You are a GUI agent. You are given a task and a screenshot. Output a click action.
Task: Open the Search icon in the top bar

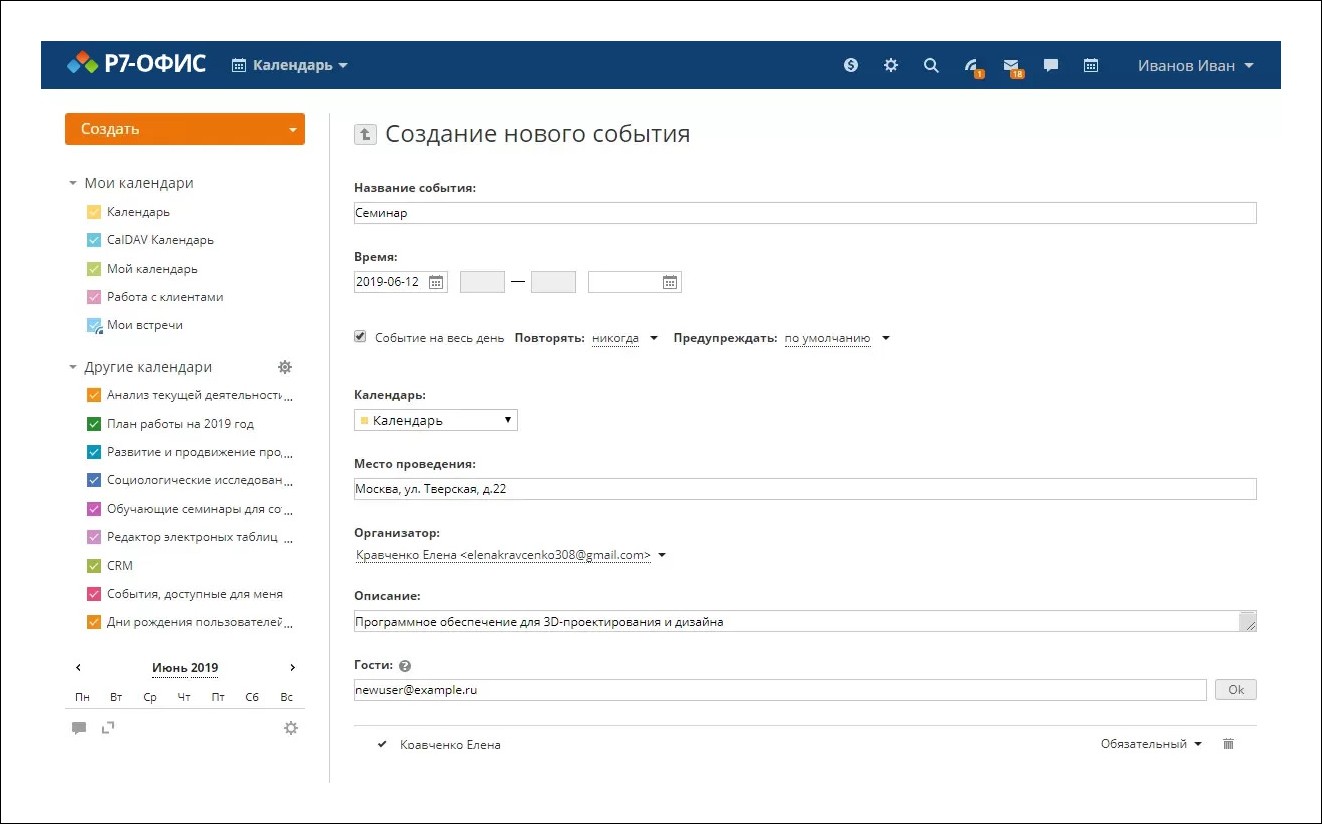(x=931, y=64)
